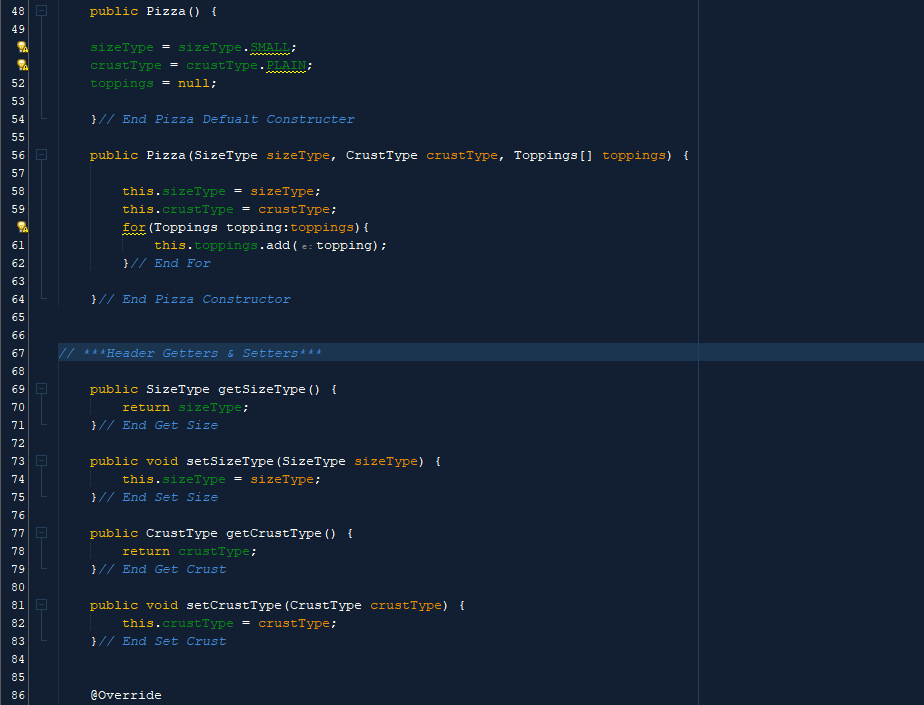Image resolution: width=924 pixels, height=705 pixels.
Task: Click the '// End For' comment
Action: (170, 263)
